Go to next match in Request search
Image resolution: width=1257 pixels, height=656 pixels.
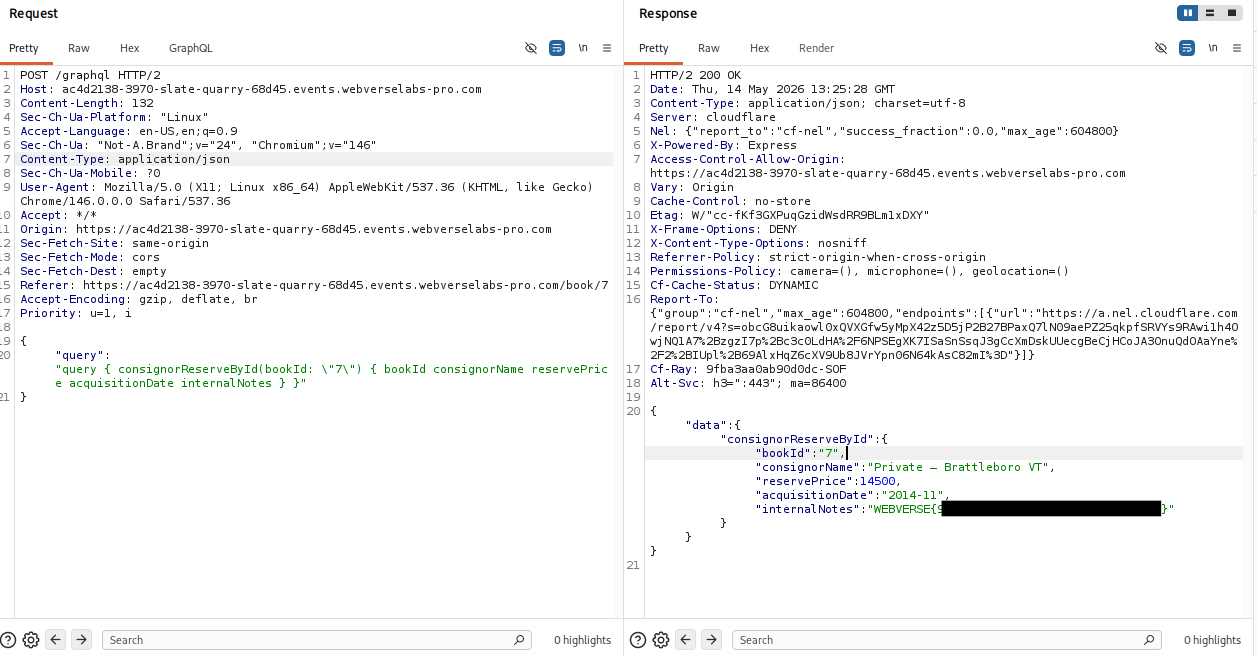click(82, 640)
